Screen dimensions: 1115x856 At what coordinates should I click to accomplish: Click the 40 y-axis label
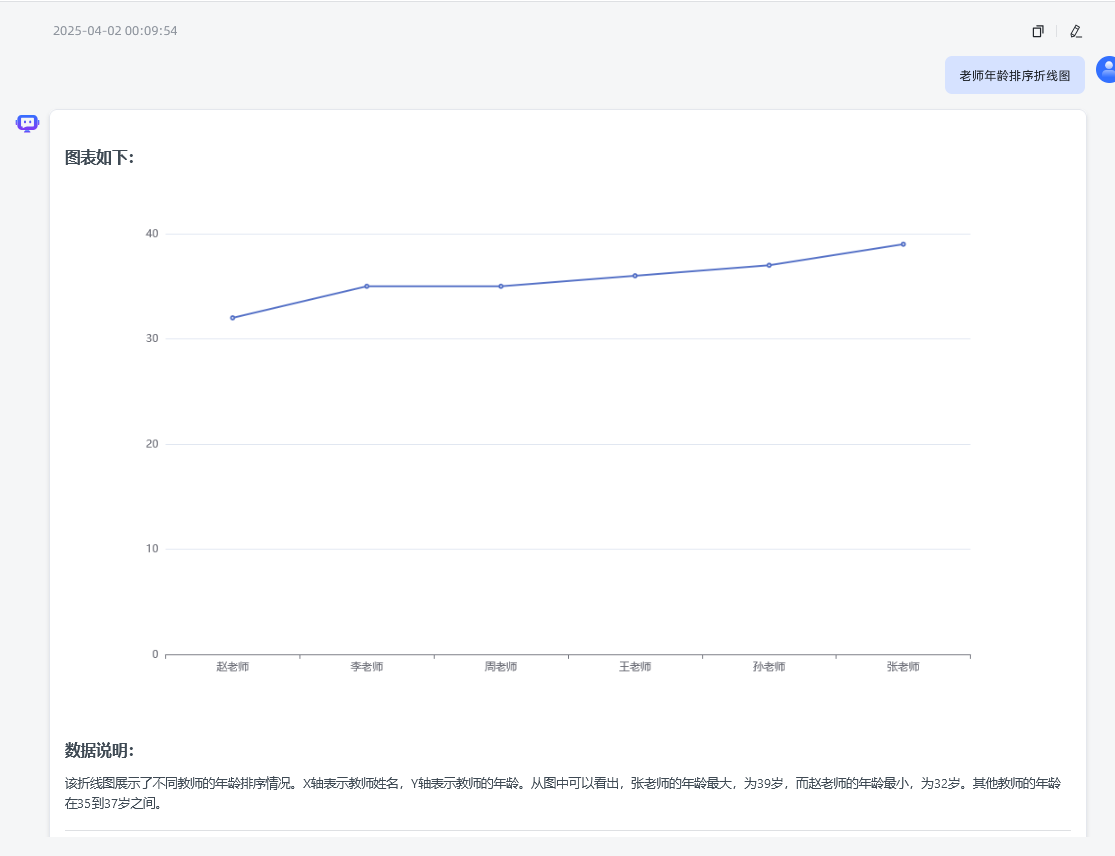click(152, 234)
